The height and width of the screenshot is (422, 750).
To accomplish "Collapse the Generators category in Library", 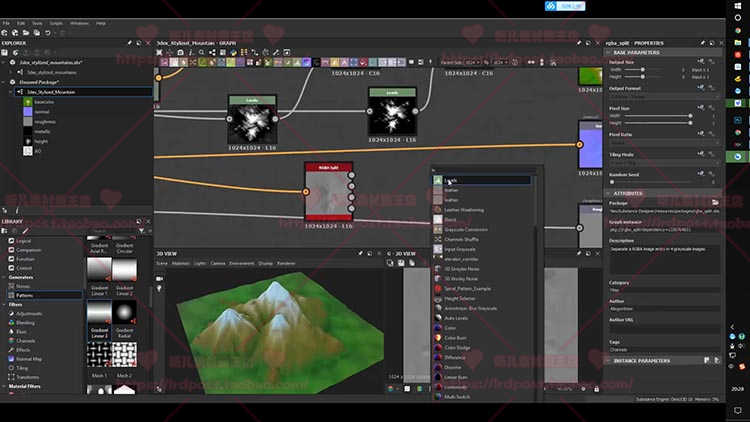I will (x=4, y=278).
